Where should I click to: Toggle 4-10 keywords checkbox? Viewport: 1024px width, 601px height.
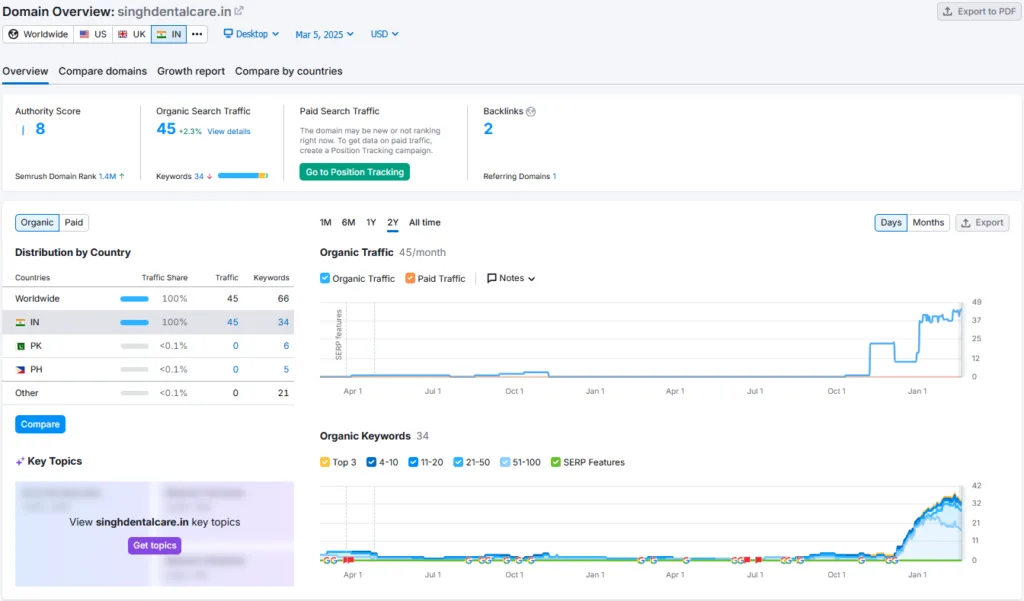(372, 462)
